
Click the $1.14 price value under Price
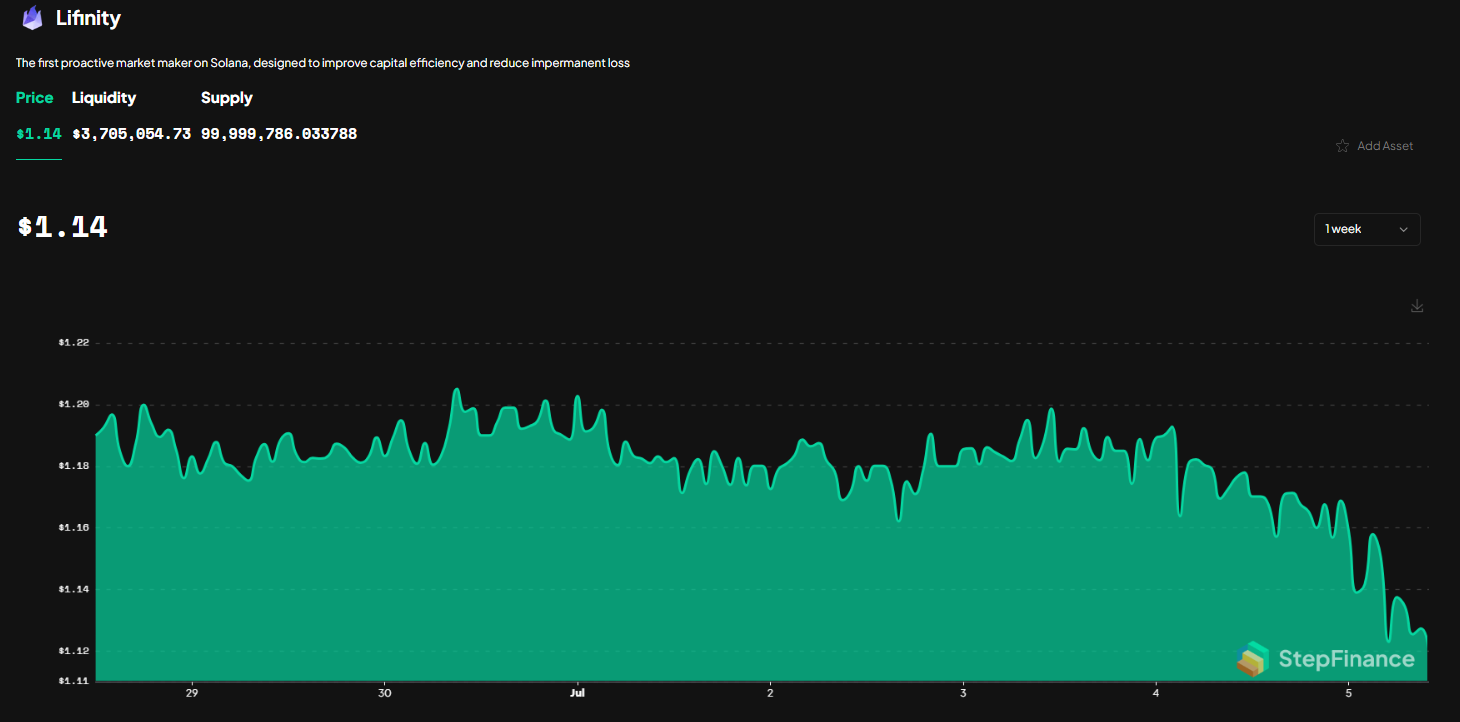tap(38, 132)
